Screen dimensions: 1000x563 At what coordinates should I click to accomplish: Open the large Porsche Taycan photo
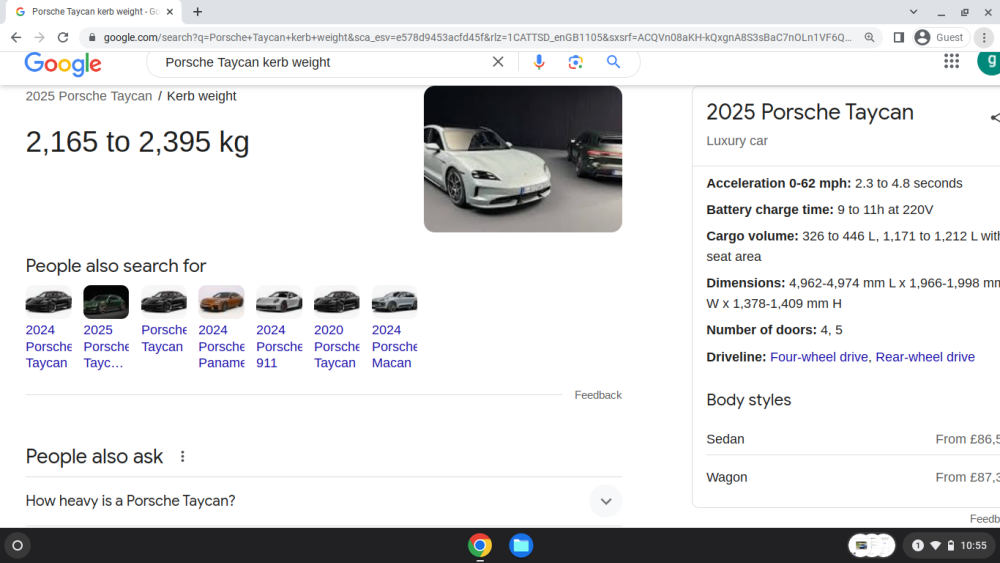523,159
